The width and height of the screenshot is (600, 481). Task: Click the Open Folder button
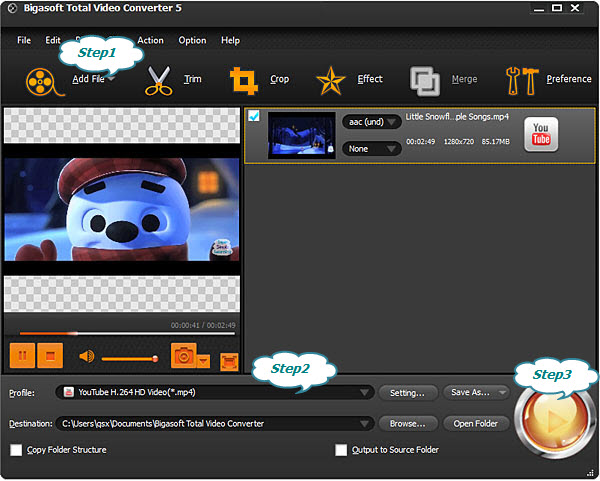[476, 424]
